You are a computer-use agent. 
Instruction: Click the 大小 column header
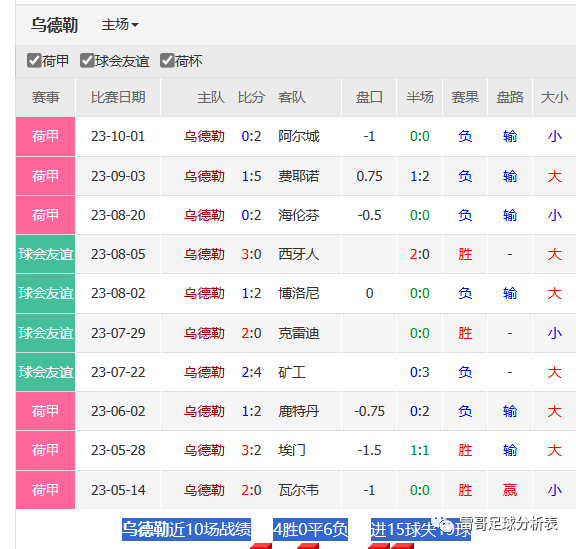point(554,97)
